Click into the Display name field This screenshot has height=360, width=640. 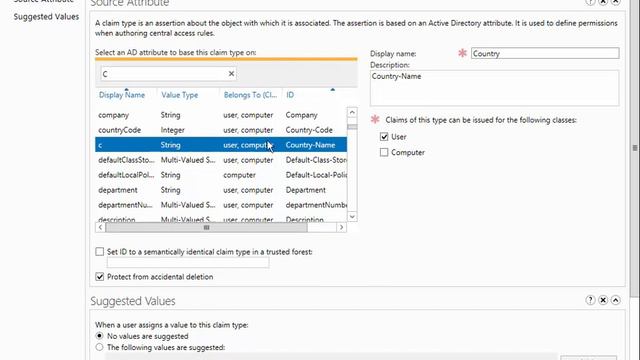point(545,53)
